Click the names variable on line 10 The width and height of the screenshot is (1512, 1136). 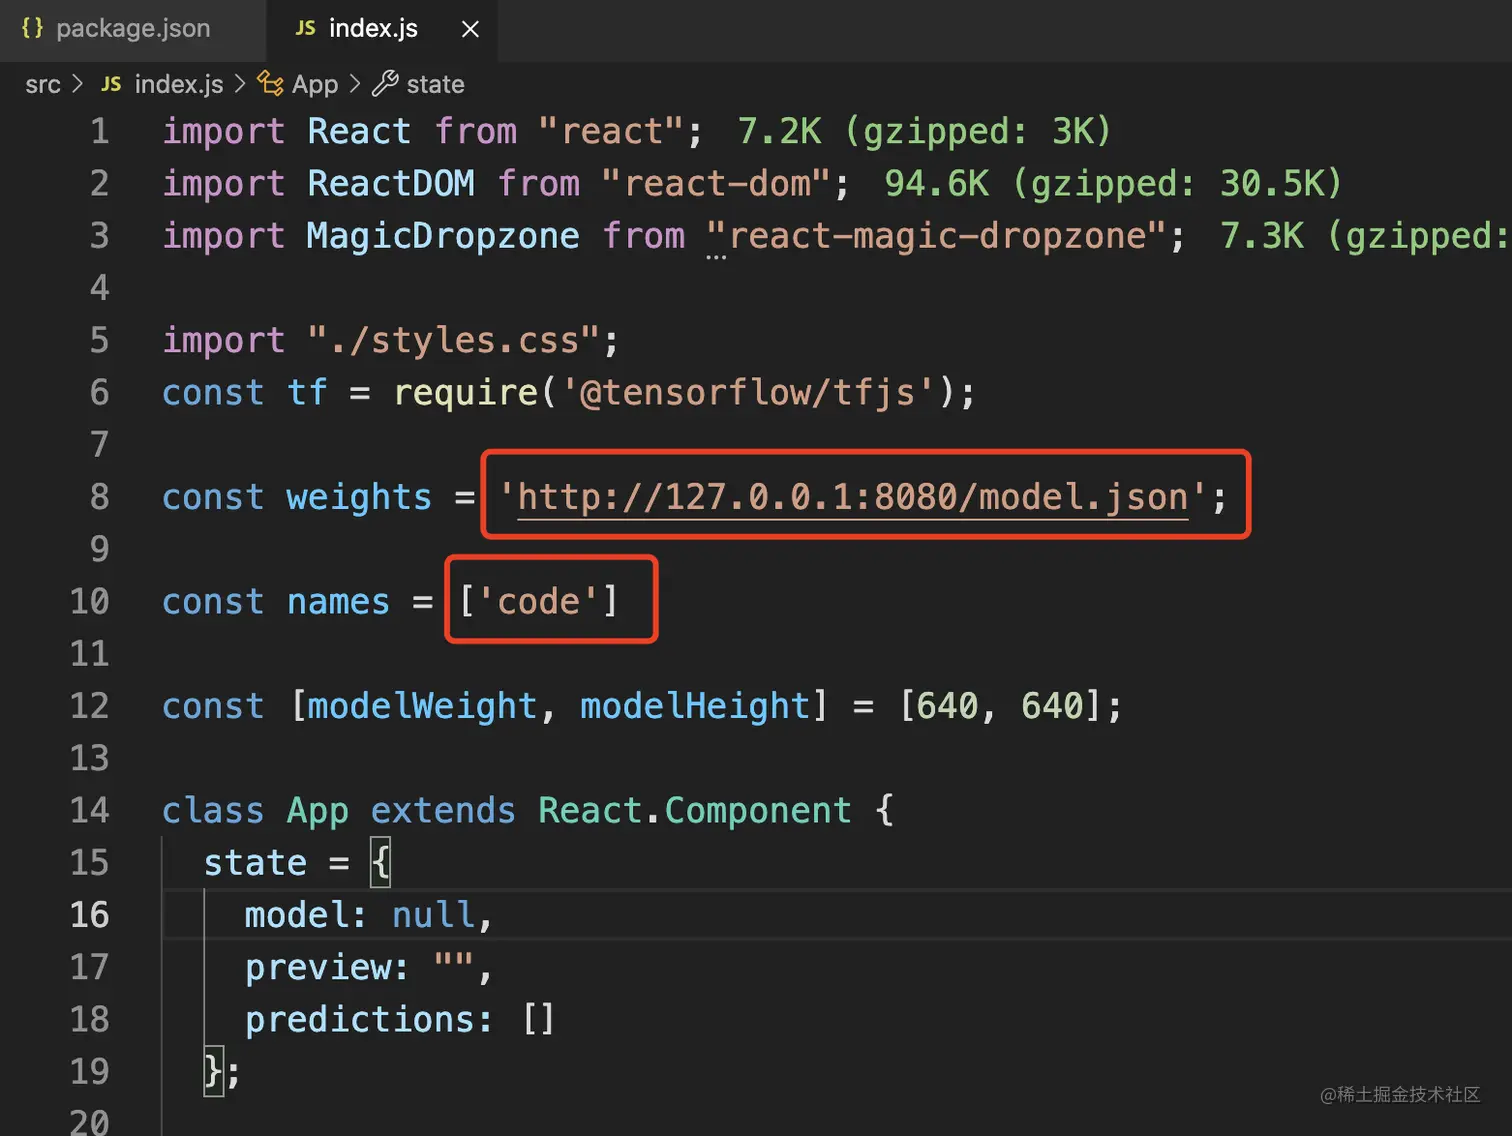click(x=338, y=602)
